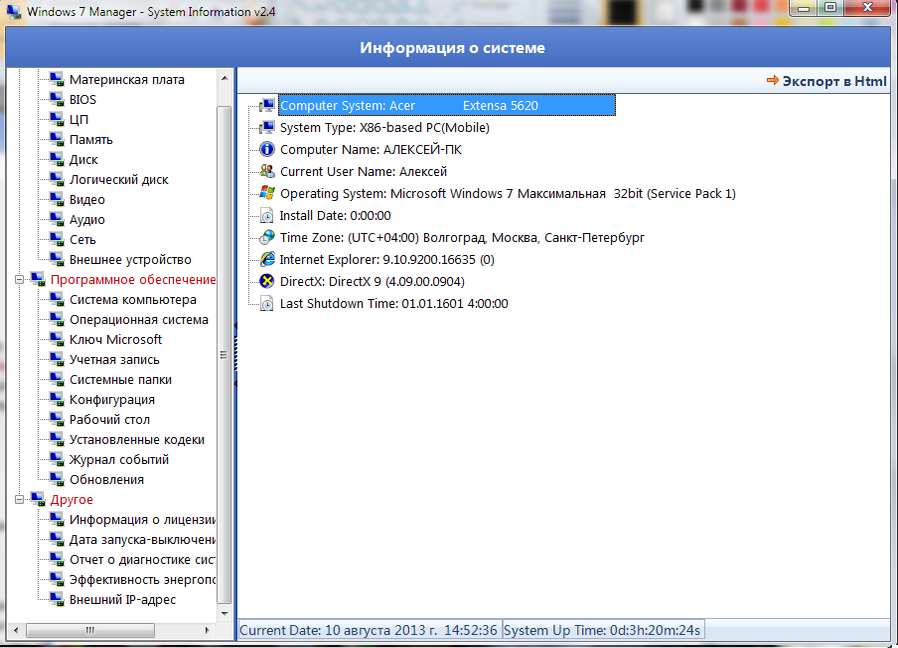
Task: Click the System Type monitor icon
Action: [x=267, y=127]
